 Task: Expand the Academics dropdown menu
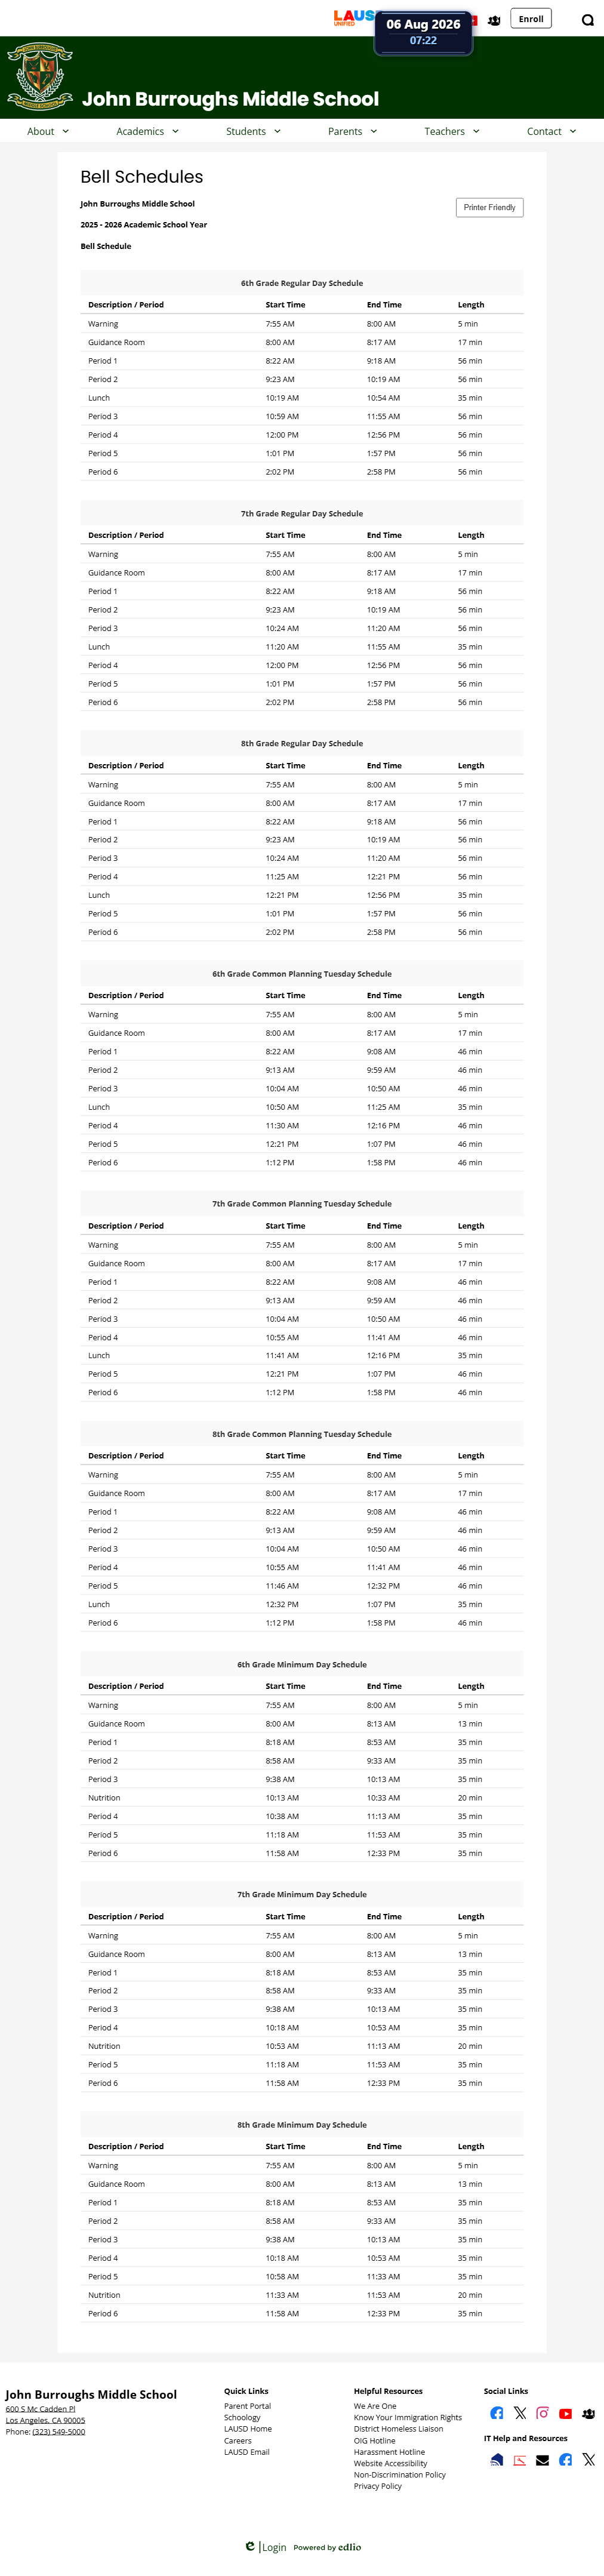pyautogui.click(x=147, y=131)
